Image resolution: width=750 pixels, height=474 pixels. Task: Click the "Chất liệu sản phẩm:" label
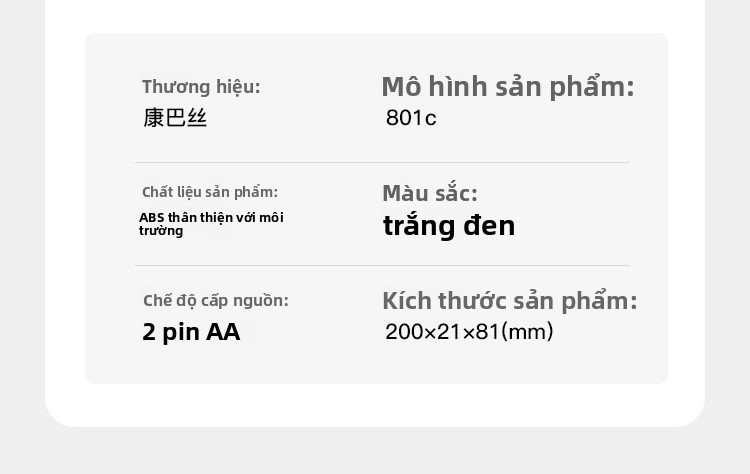(210, 192)
